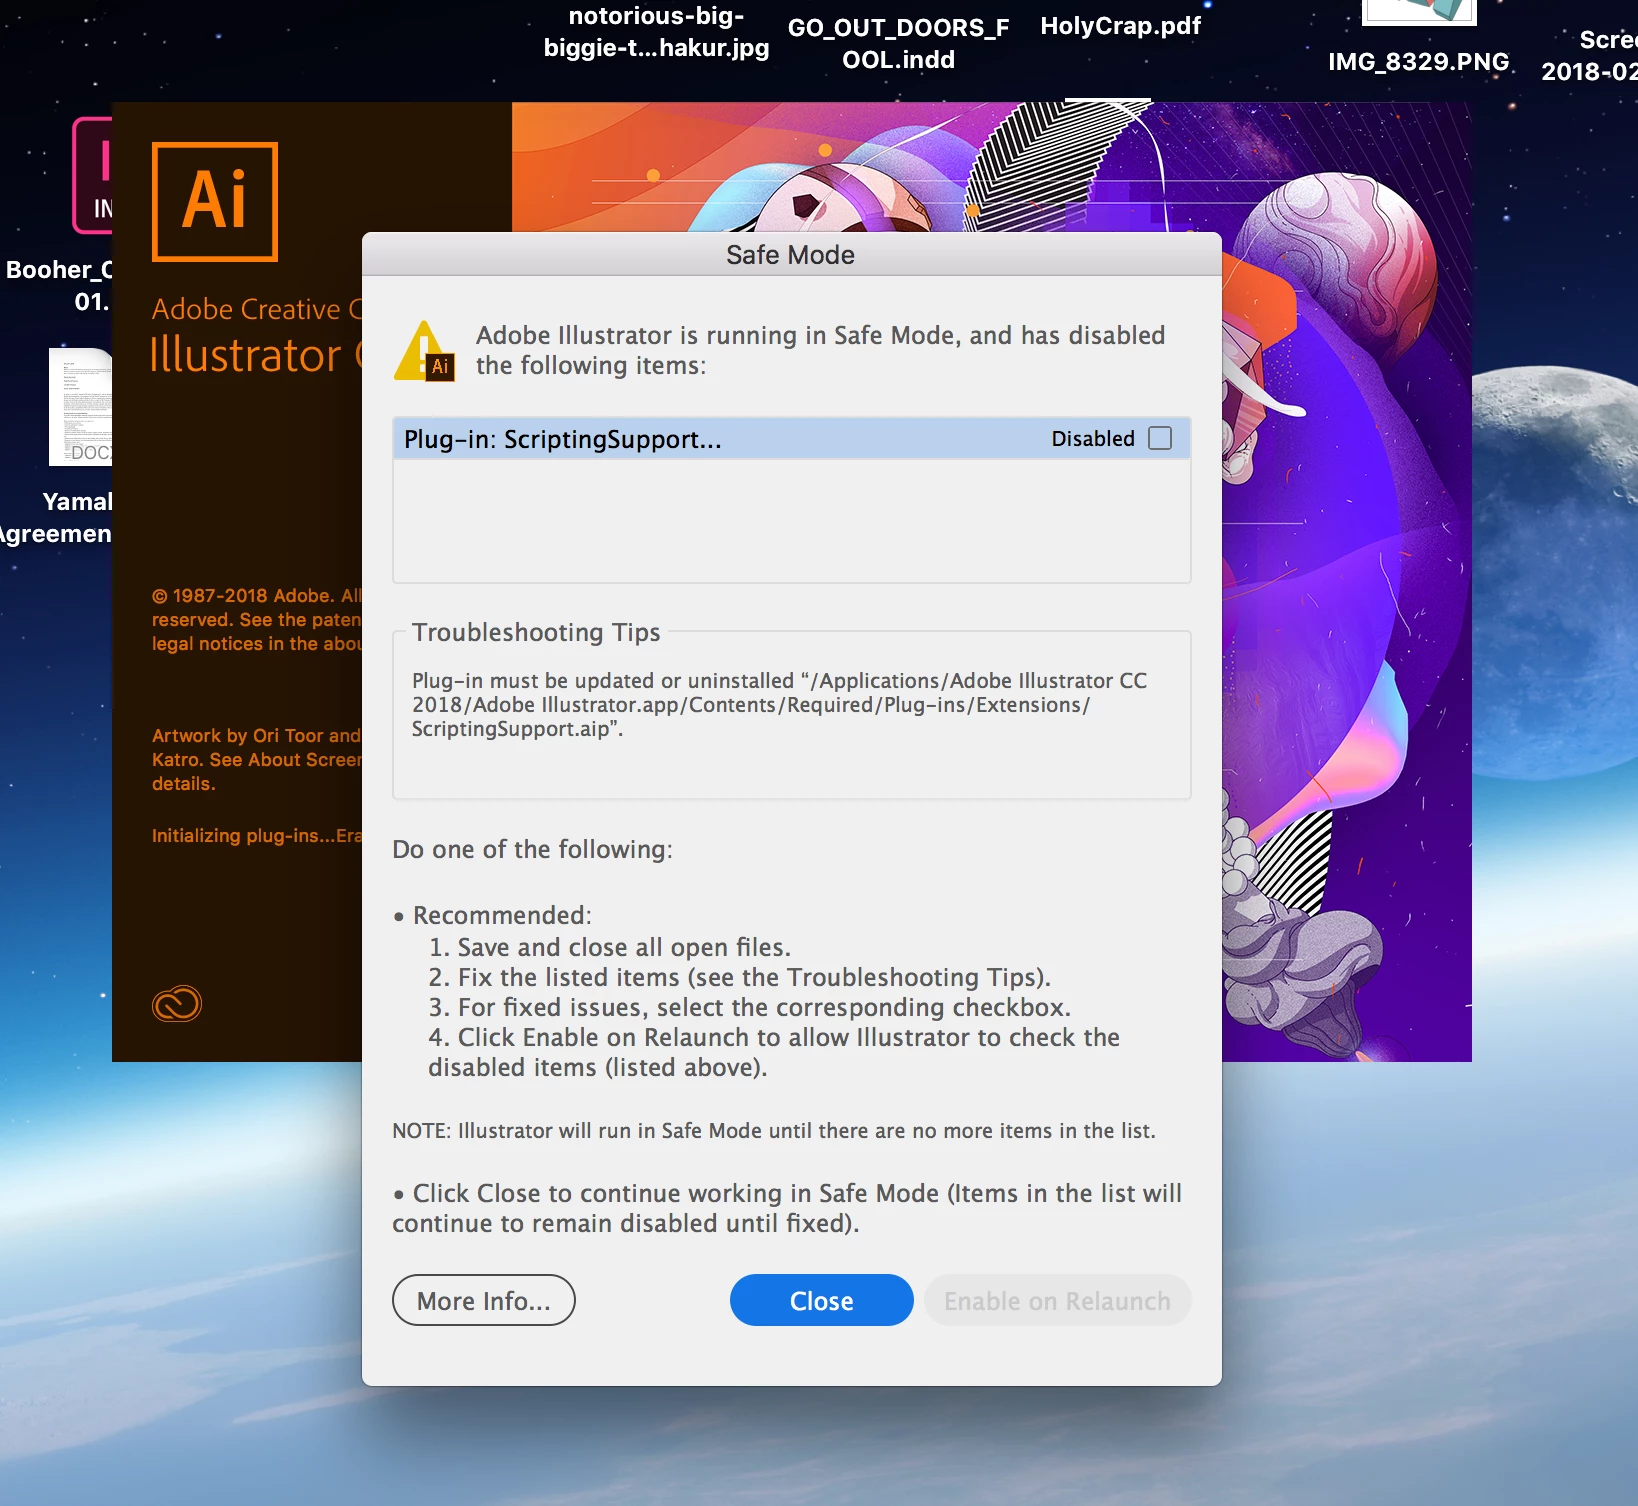Check the Disabled checkbox for ScriptingSupport plug-in
This screenshot has height=1506, width=1638.
1160,438
